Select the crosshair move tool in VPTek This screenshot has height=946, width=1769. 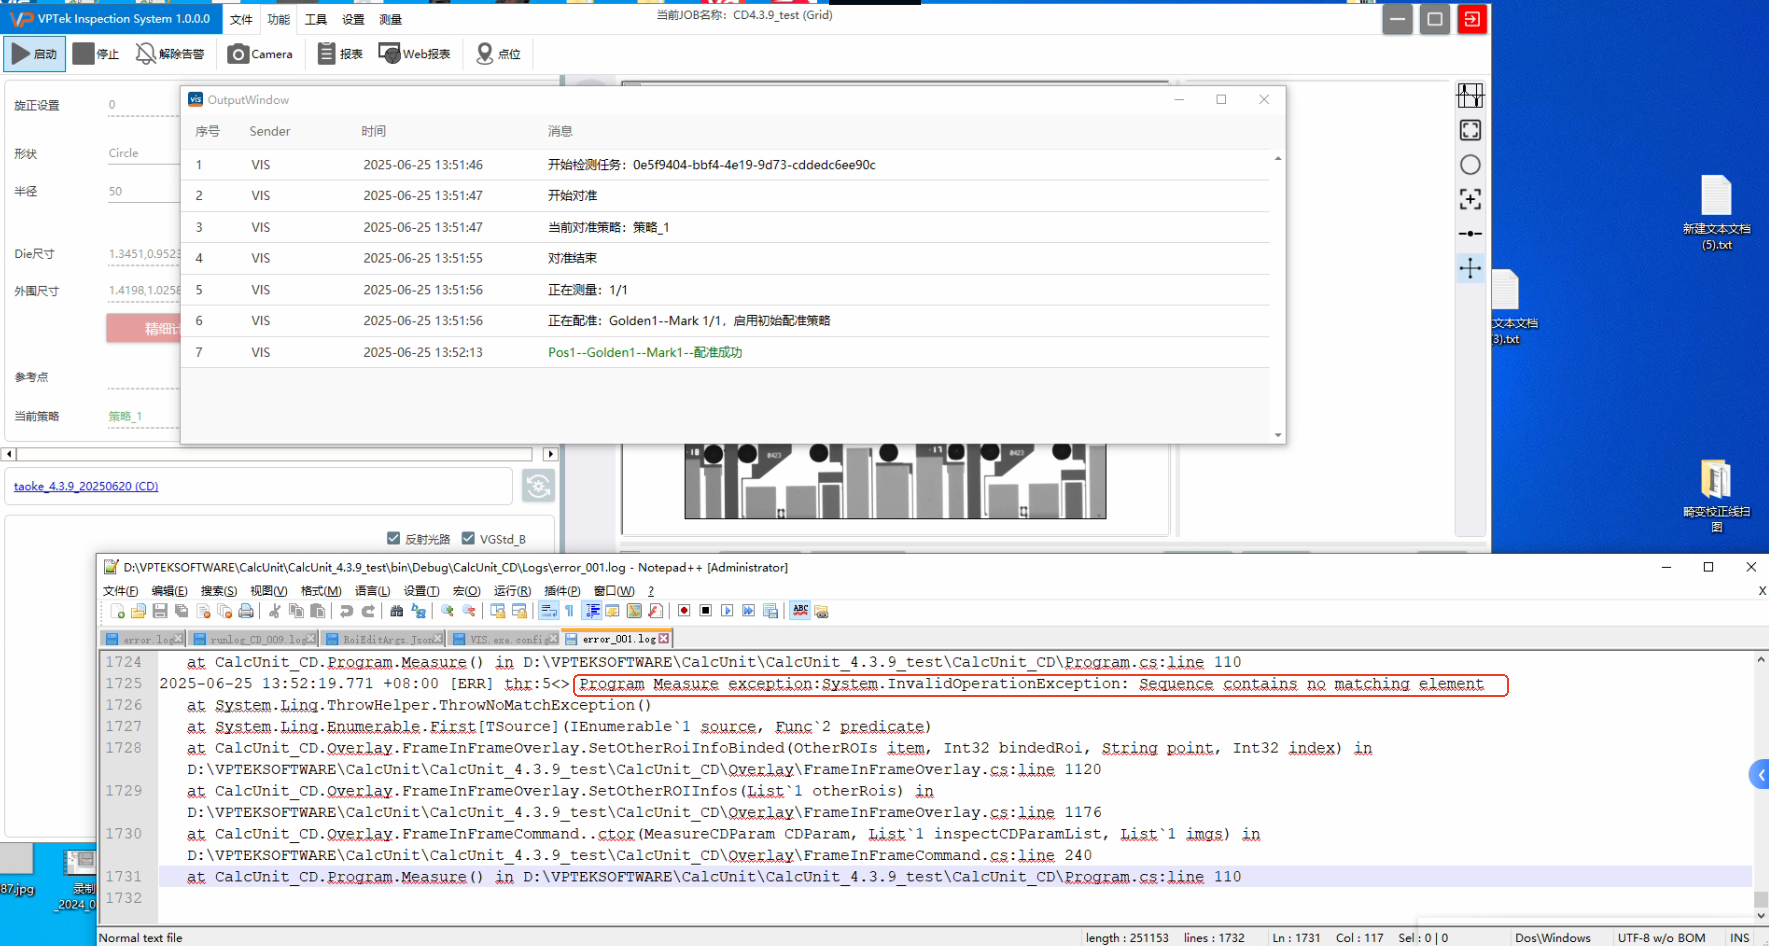tap(1470, 268)
